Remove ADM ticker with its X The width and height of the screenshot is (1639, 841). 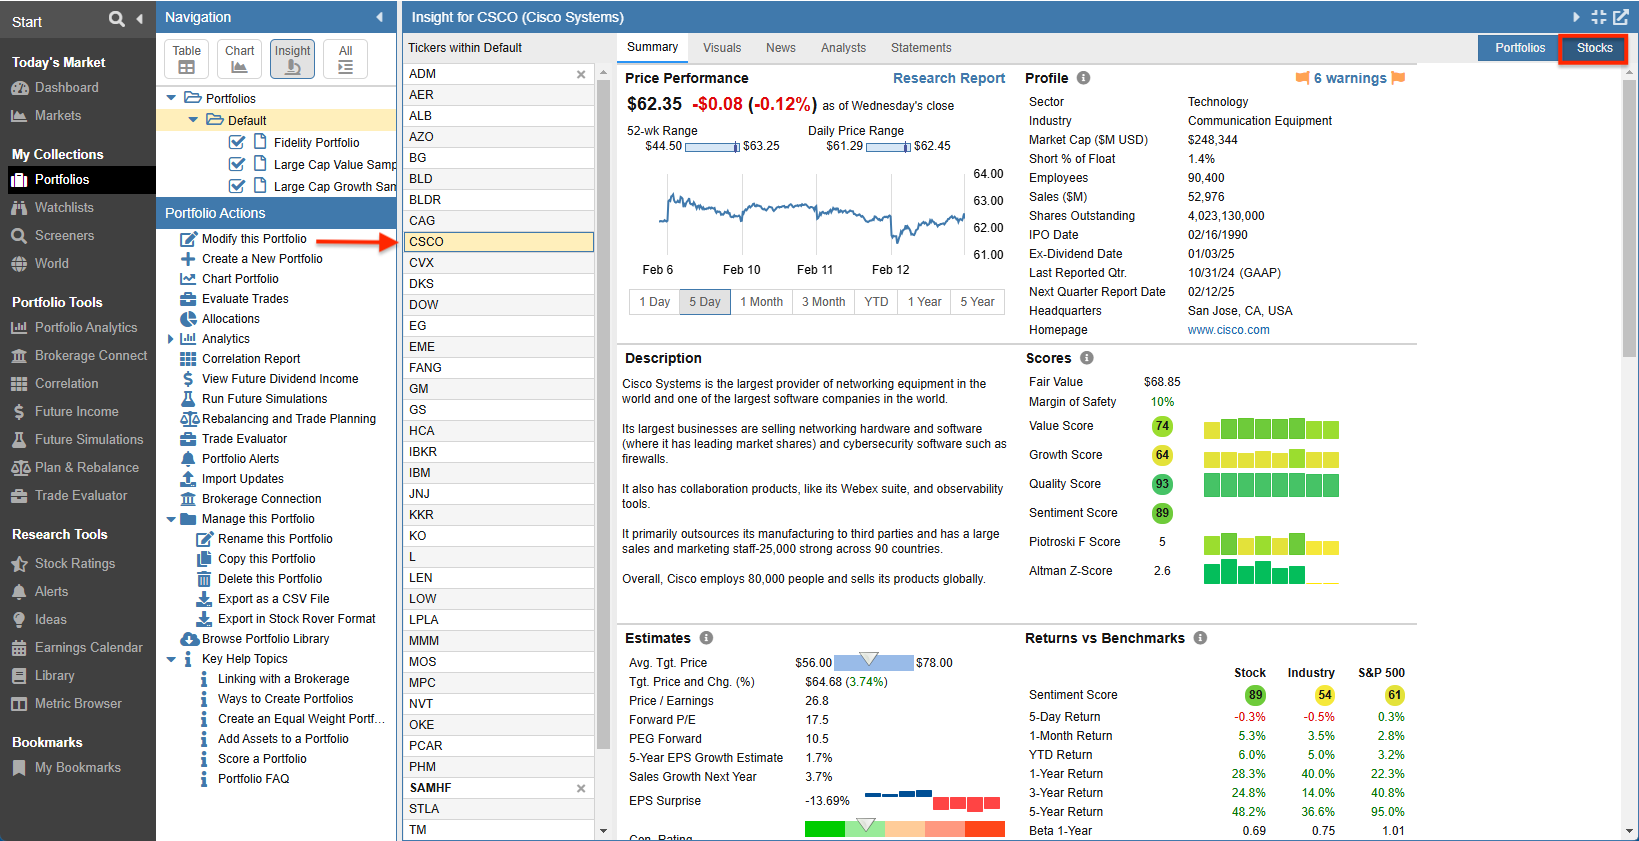coord(581,74)
